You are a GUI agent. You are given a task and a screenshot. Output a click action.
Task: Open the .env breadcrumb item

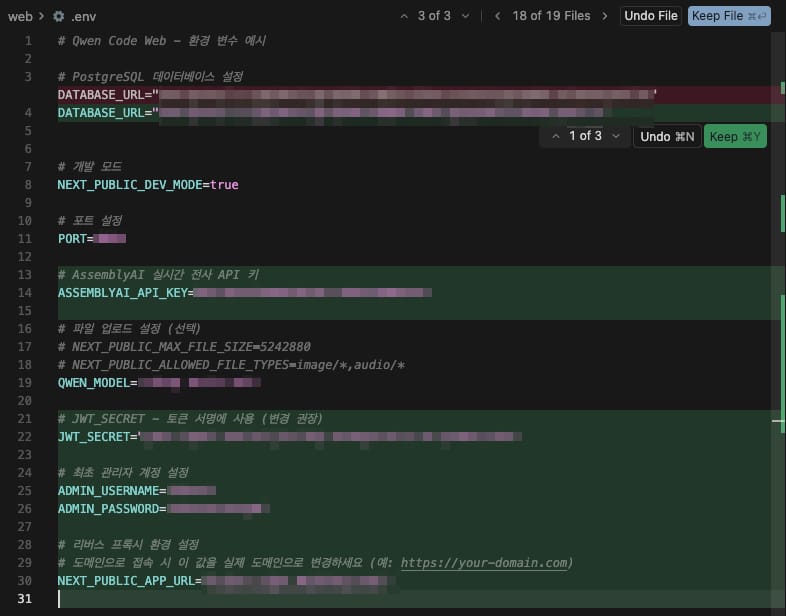86,16
